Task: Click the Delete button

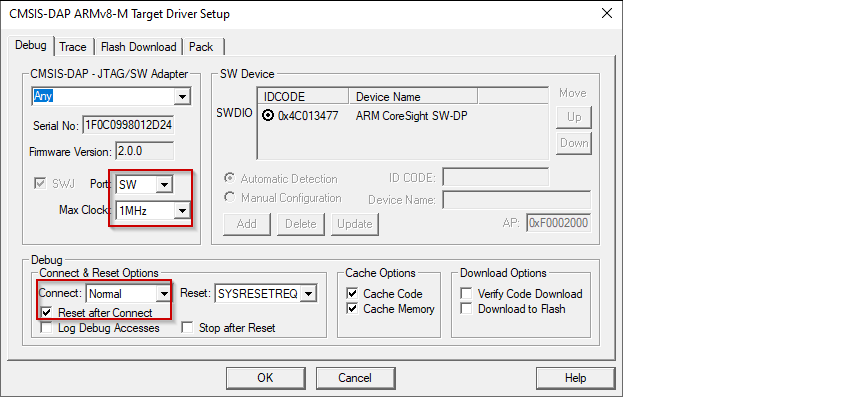Action: (301, 224)
